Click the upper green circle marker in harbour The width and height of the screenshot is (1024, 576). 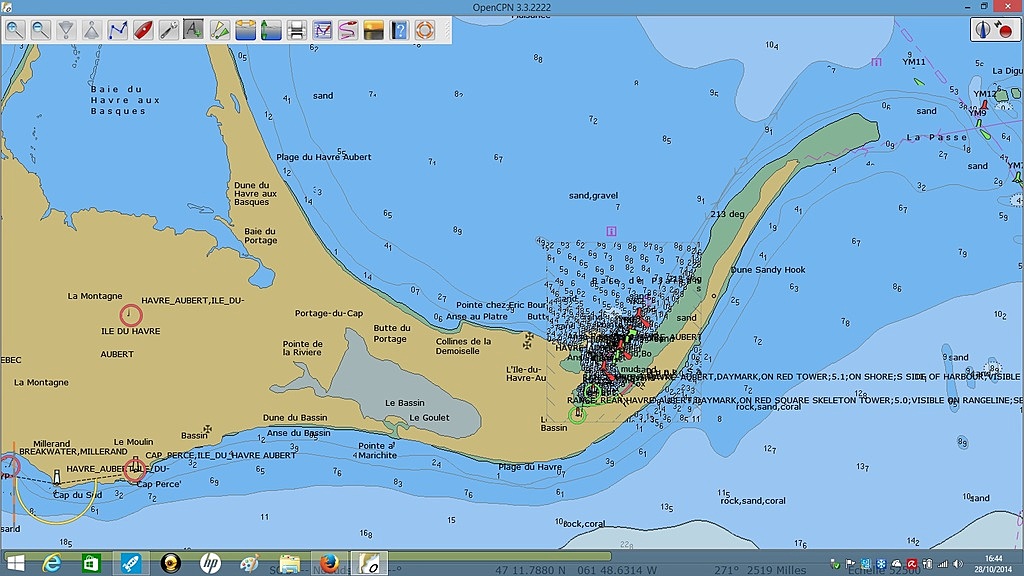click(x=592, y=392)
